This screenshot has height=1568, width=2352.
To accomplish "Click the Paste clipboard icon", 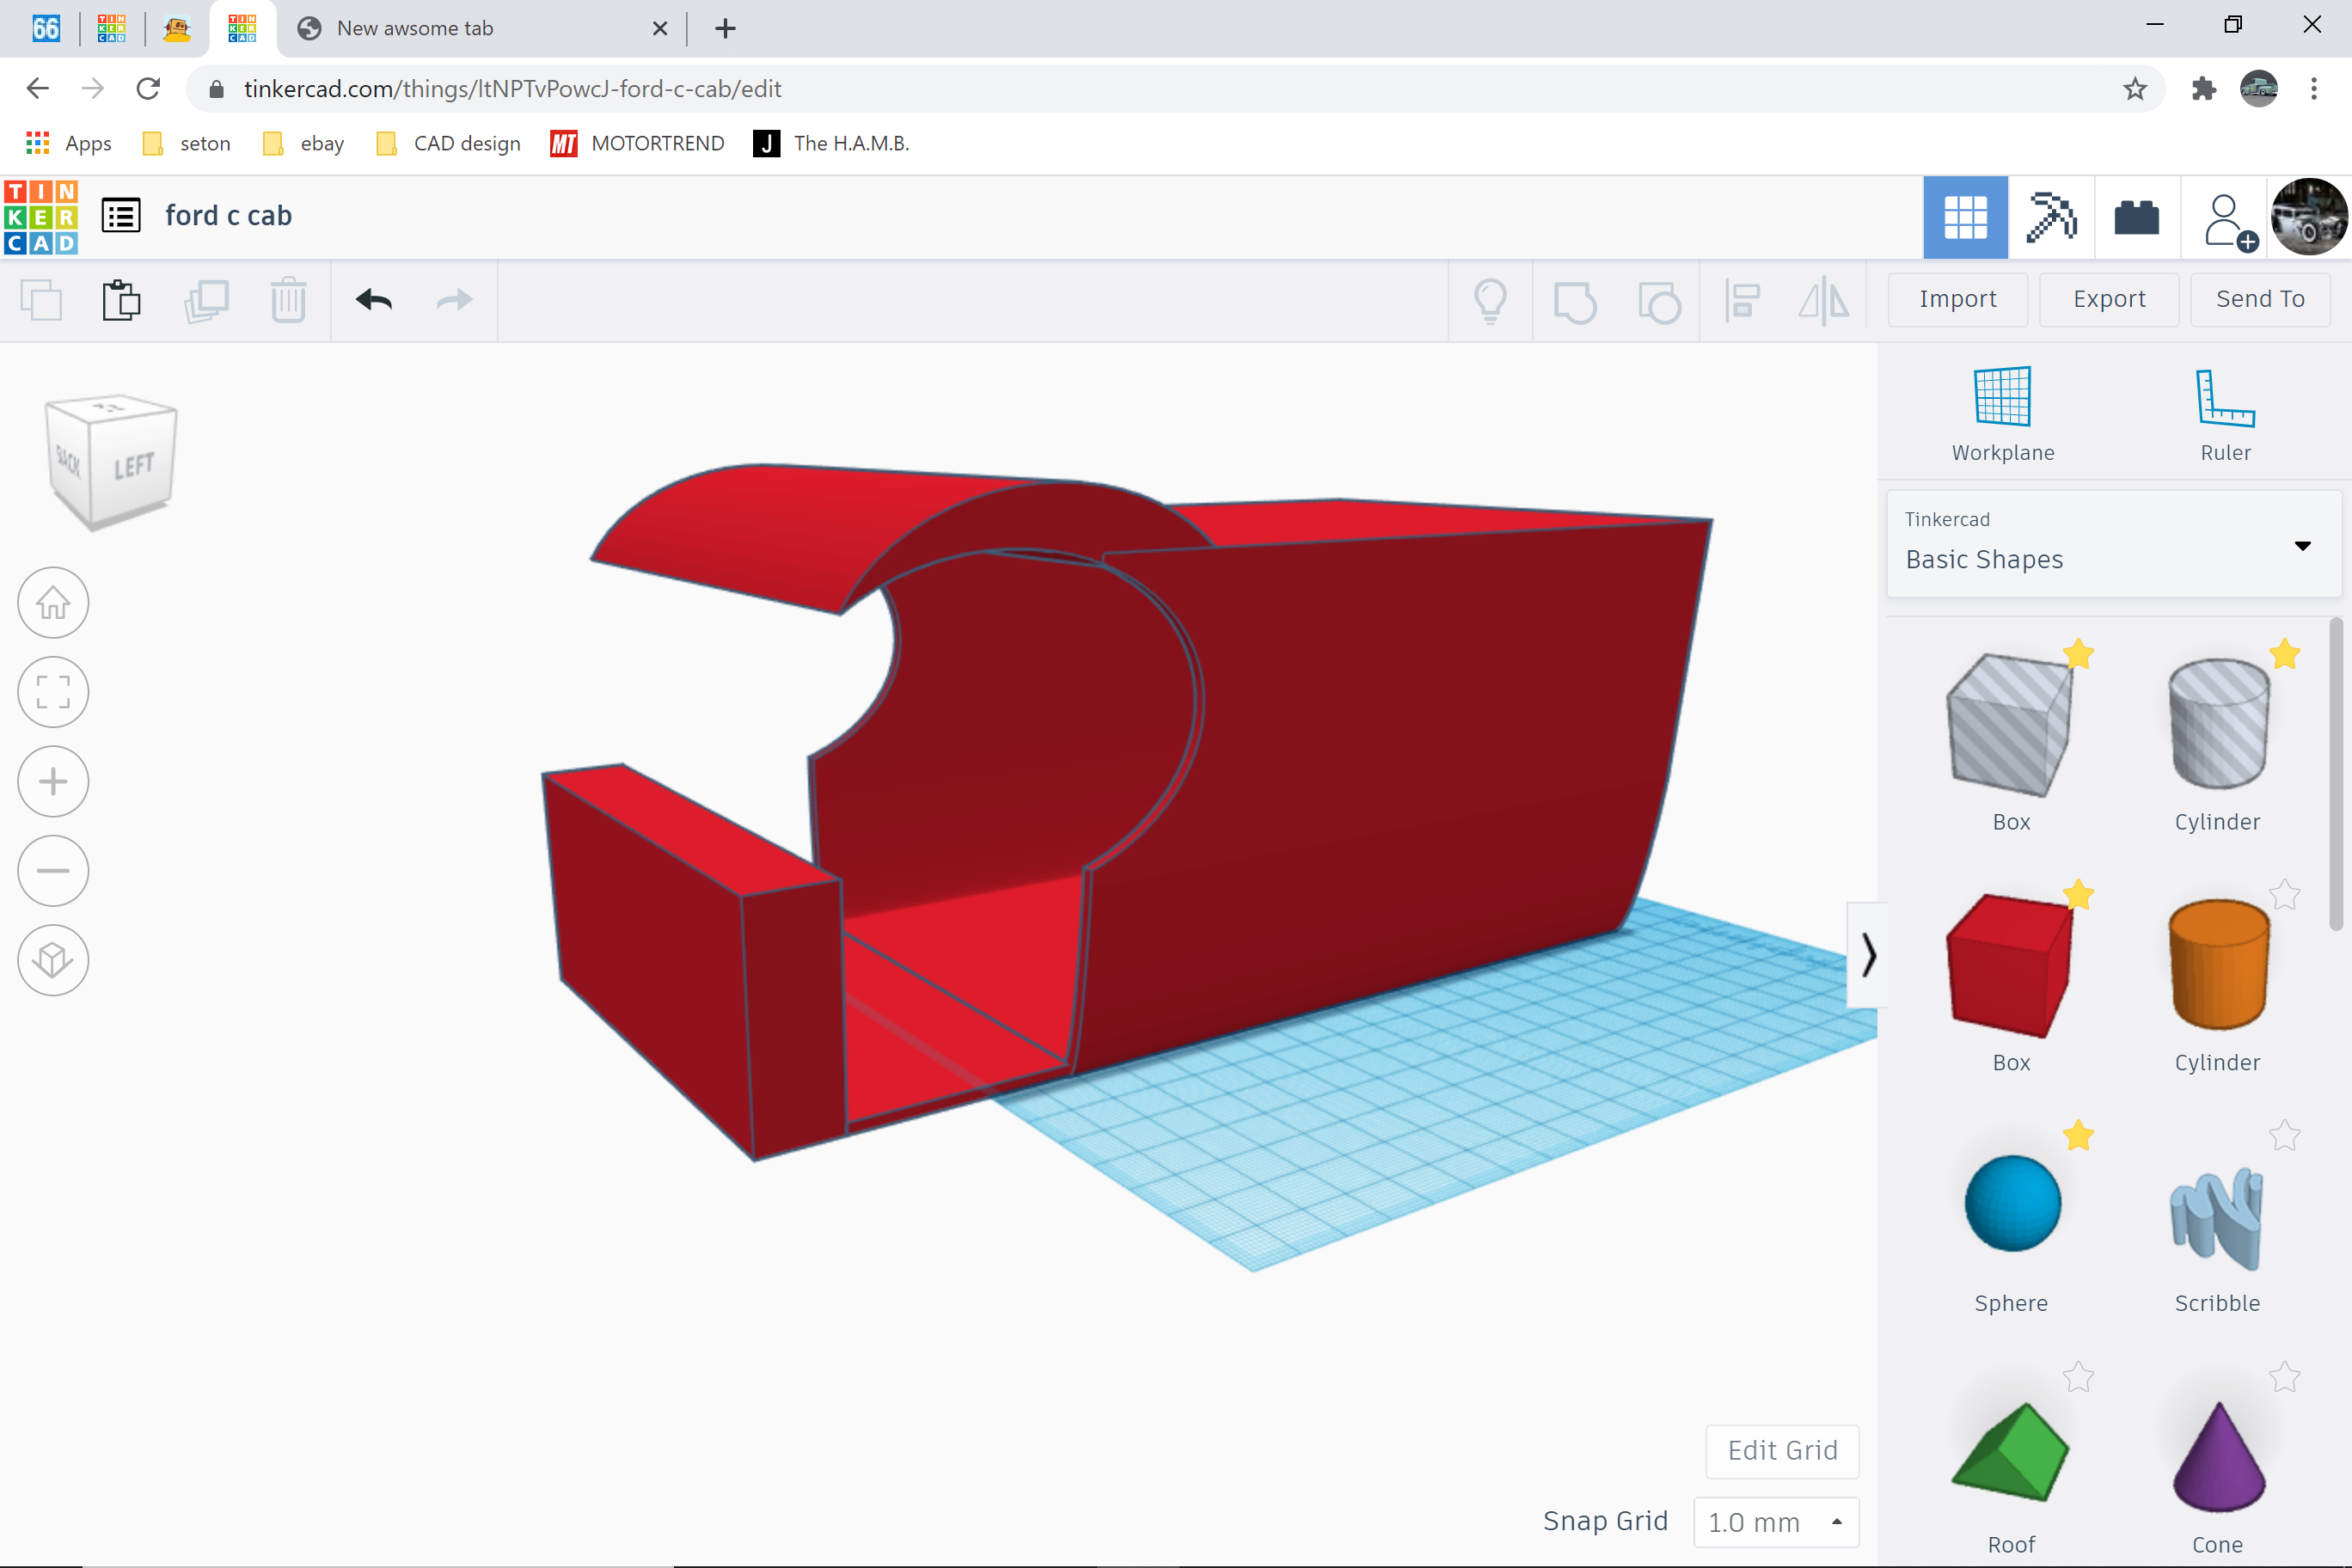I will point(122,300).
